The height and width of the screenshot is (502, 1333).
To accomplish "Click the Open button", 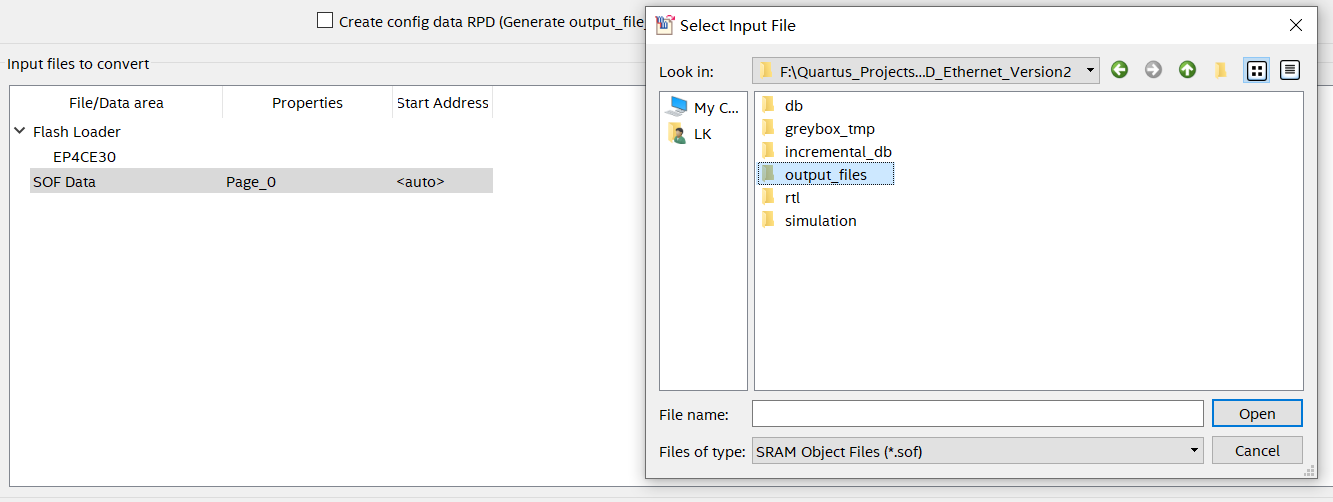I will (x=1257, y=414).
